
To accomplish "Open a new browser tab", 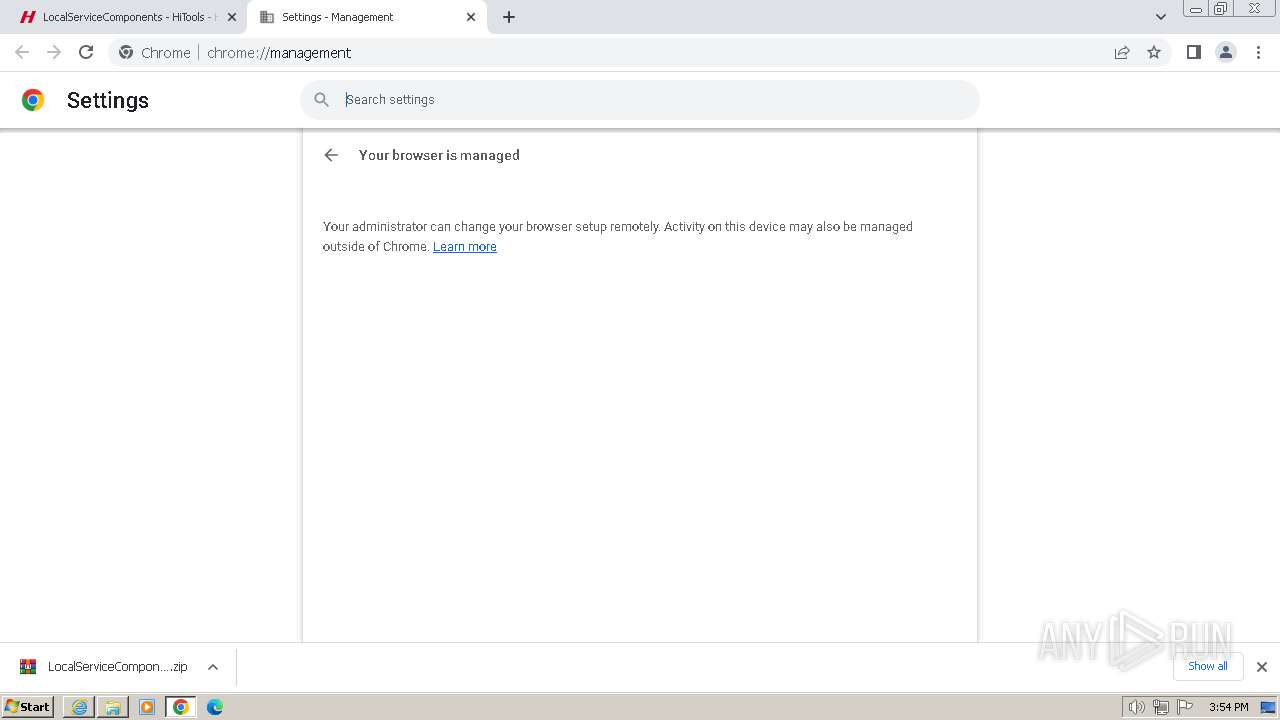I will pos(509,17).
